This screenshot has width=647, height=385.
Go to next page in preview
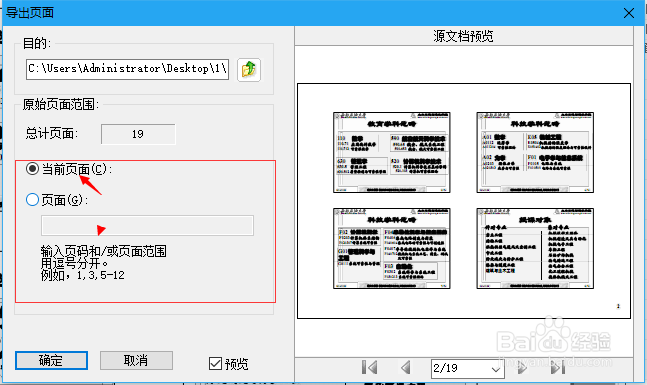click(522, 367)
